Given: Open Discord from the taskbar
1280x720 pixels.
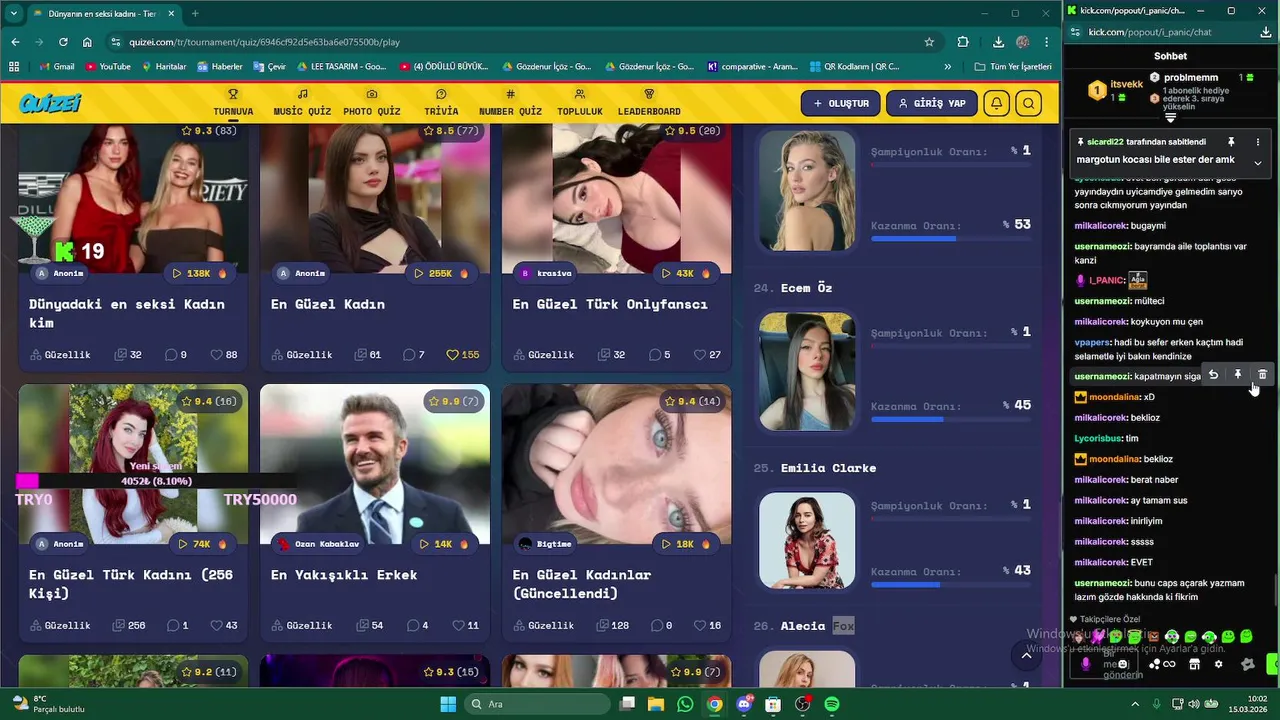Looking at the screenshot, I should coord(744,704).
